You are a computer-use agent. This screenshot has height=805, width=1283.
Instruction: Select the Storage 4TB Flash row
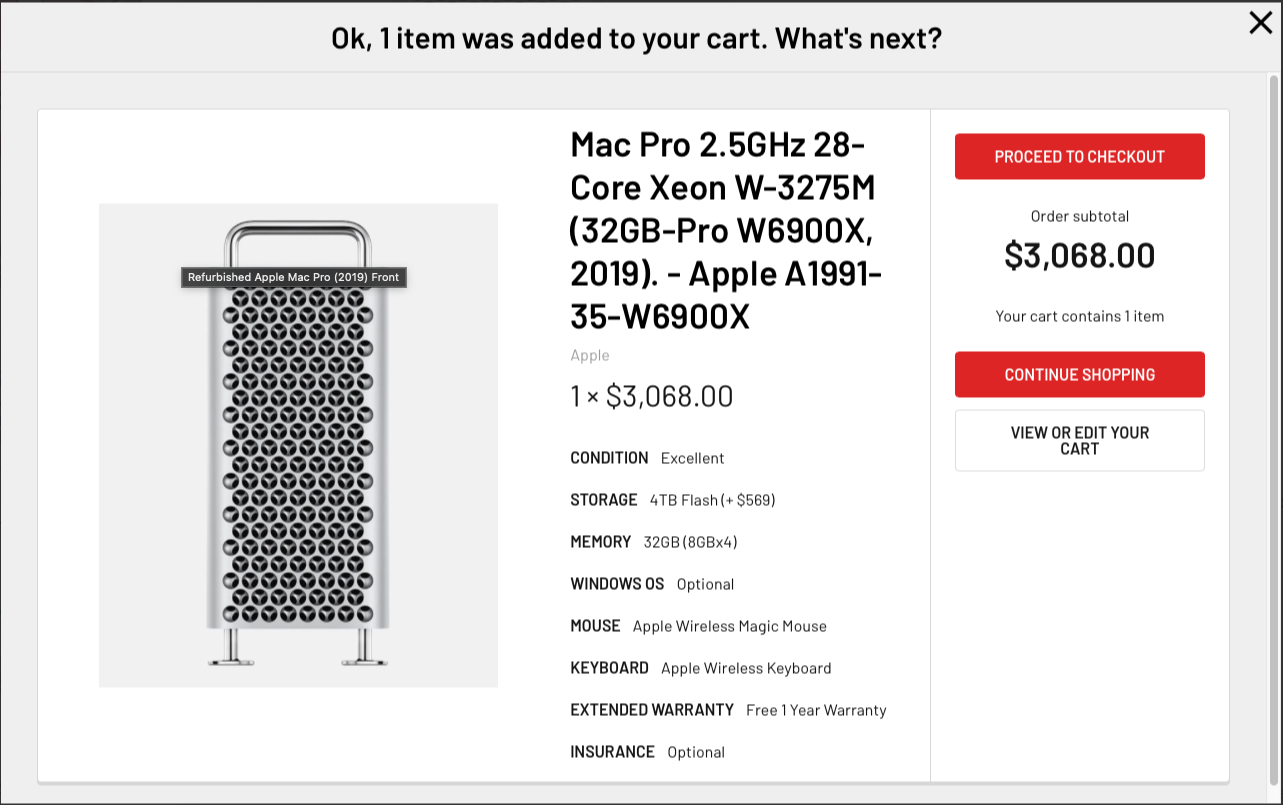pyautogui.click(x=672, y=500)
